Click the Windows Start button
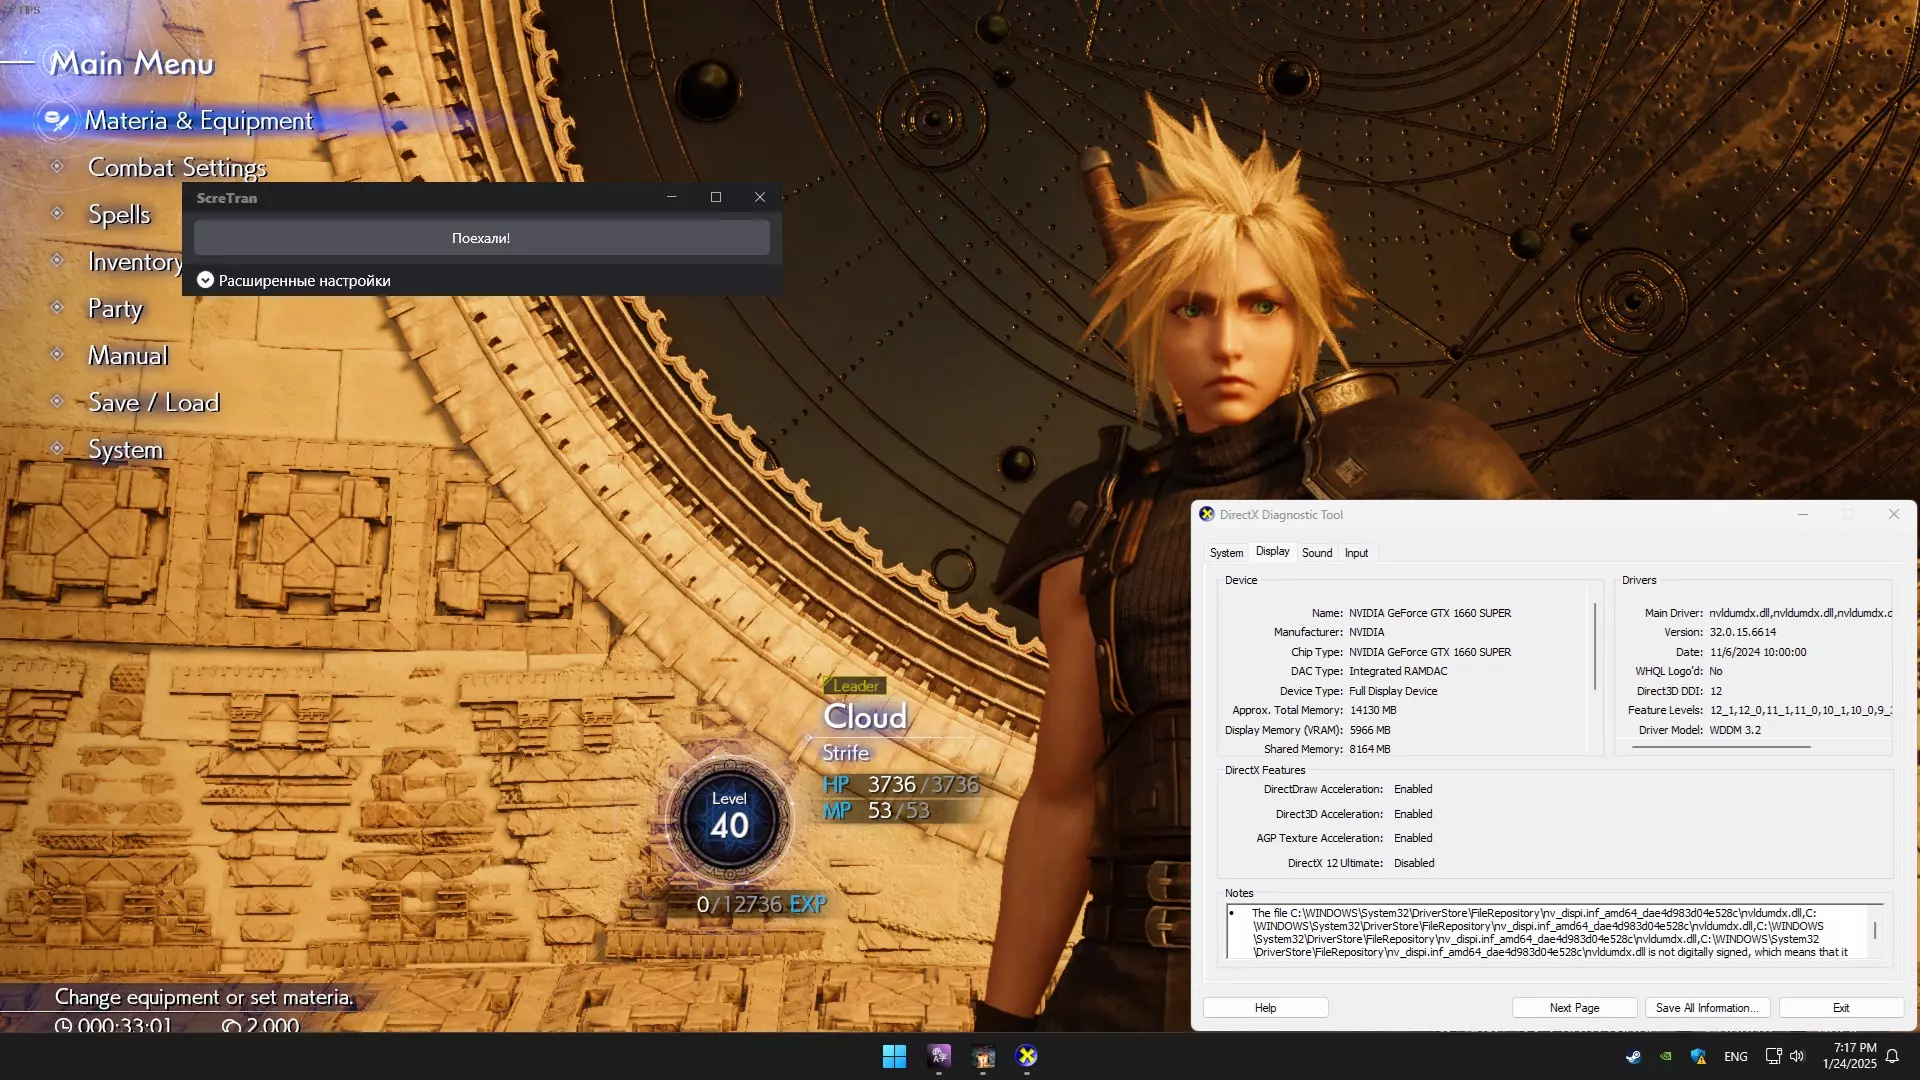1920x1080 pixels. tap(894, 1056)
